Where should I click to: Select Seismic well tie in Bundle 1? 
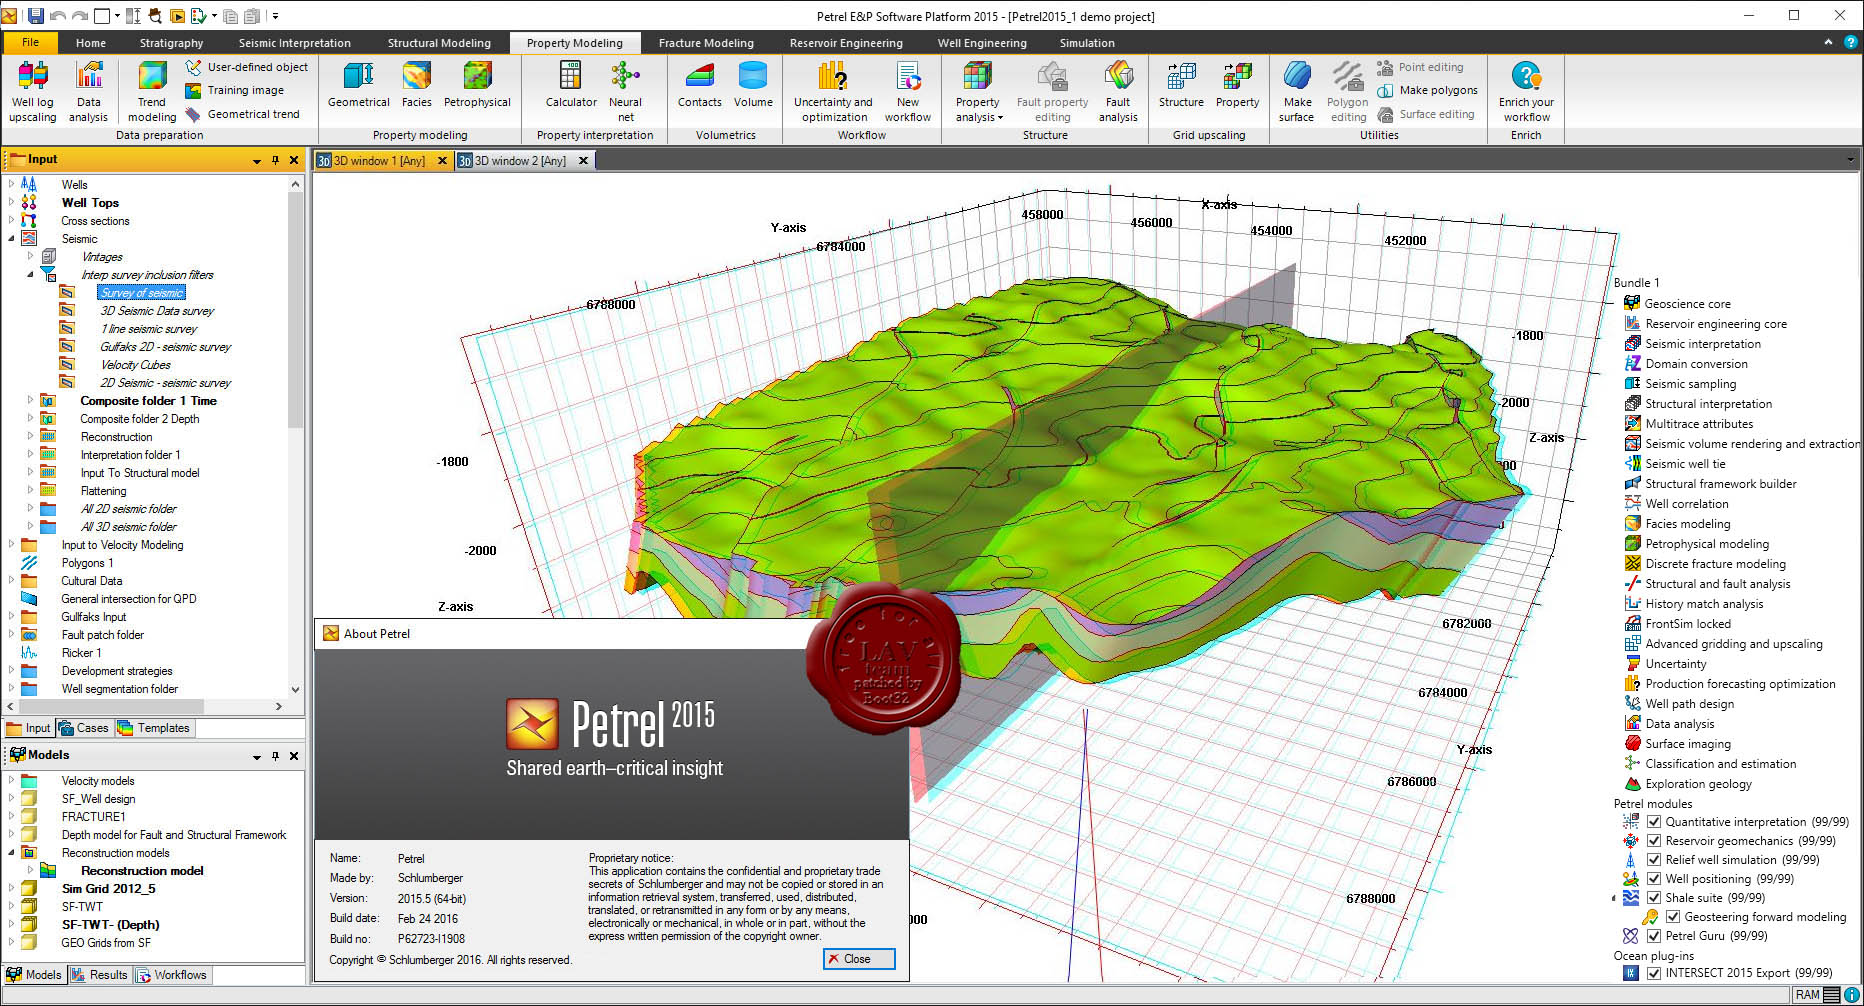click(x=1686, y=464)
